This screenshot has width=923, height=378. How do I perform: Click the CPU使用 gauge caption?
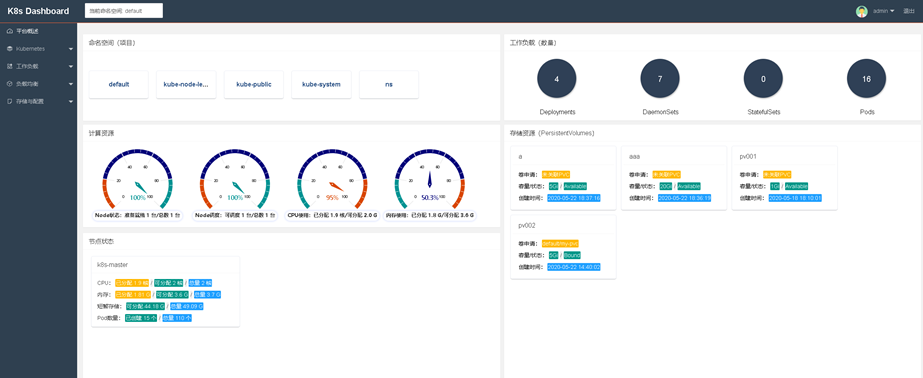point(332,215)
